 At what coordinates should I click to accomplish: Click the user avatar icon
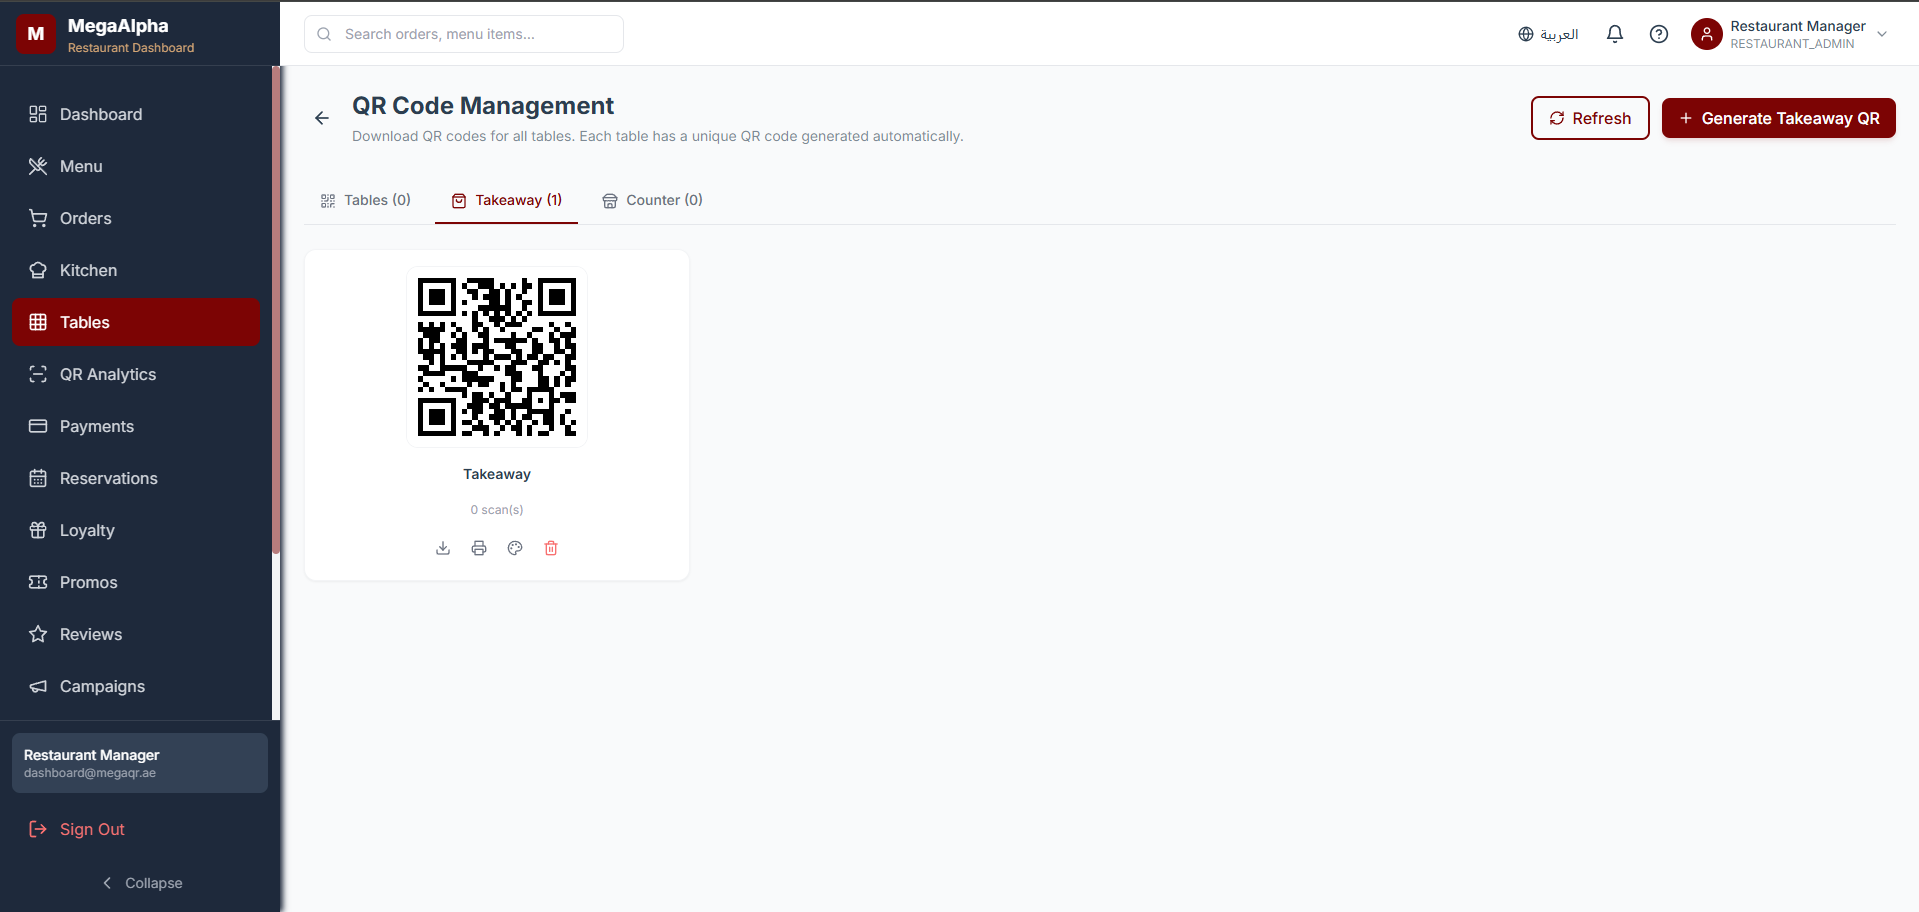point(1707,34)
